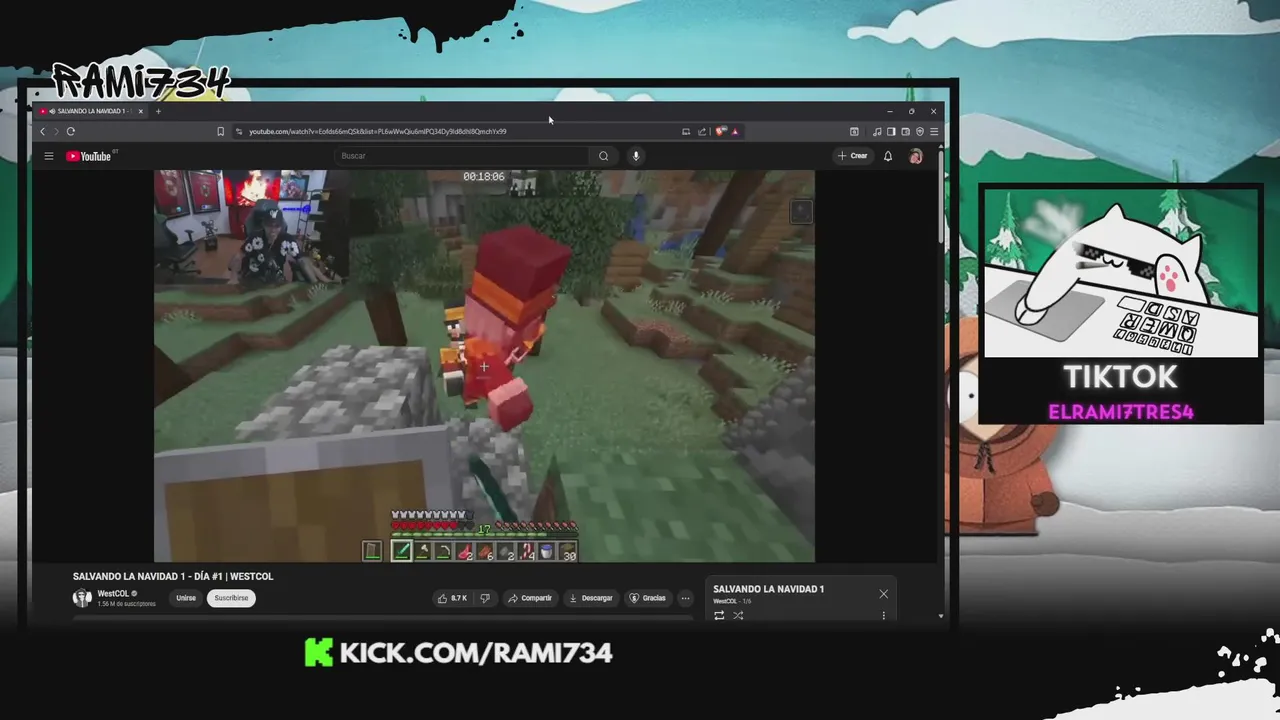Close the SALVANDO LA NAVIDAD browser tab
Image resolution: width=1280 pixels, height=720 pixels.
[141, 111]
